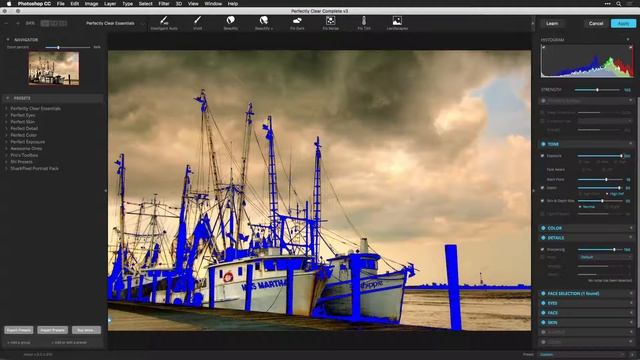This screenshot has width=640, height=360.
Task: Open the Filter menu
Action: pyautogui.click(x=164, y=4)
